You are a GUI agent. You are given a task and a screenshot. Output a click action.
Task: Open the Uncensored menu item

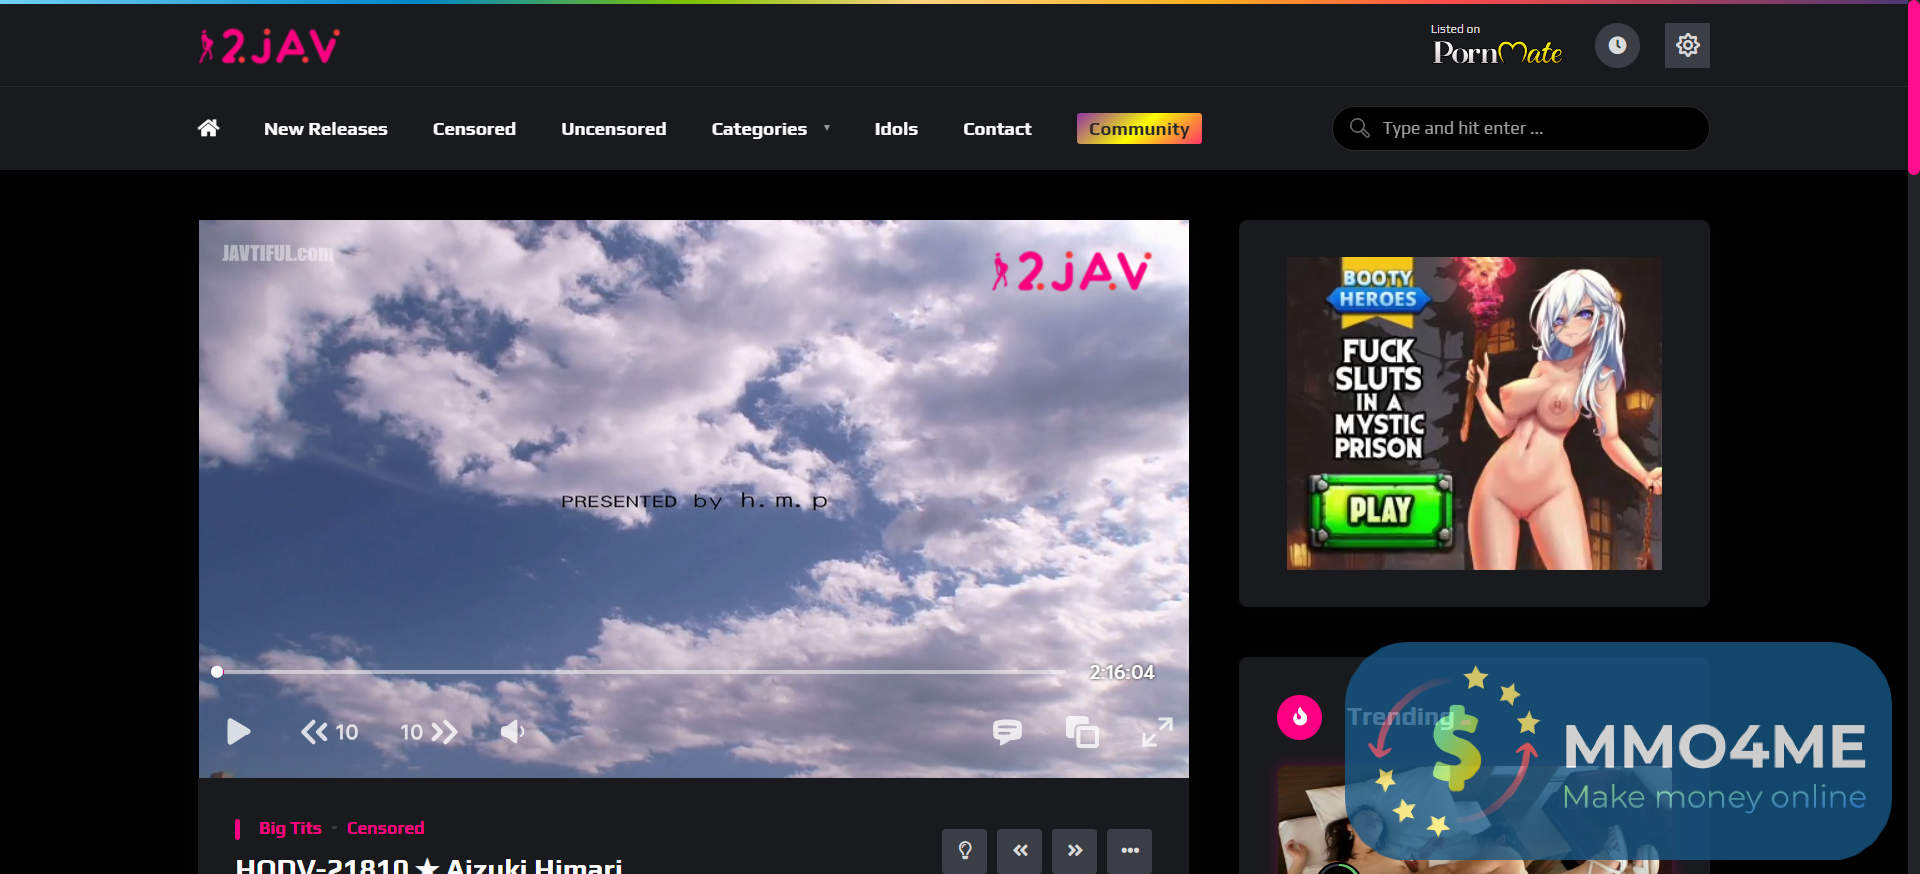click(614, 129)
